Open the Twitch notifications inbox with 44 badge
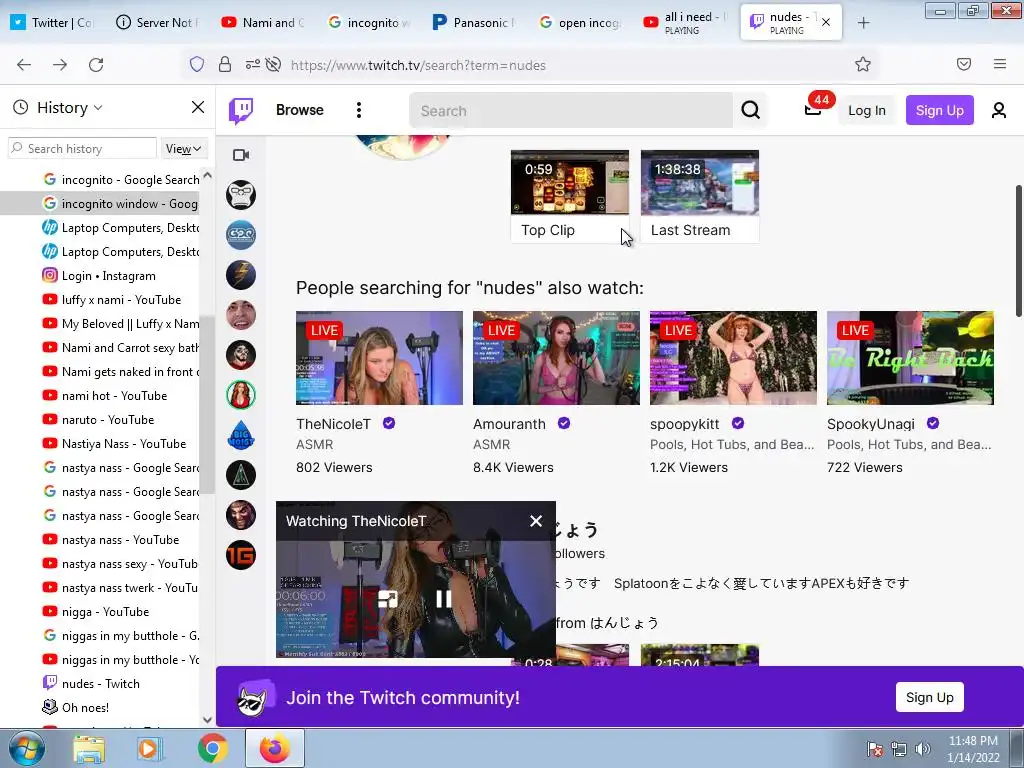This screenshot has height=768, width=1024. point(812,109)
